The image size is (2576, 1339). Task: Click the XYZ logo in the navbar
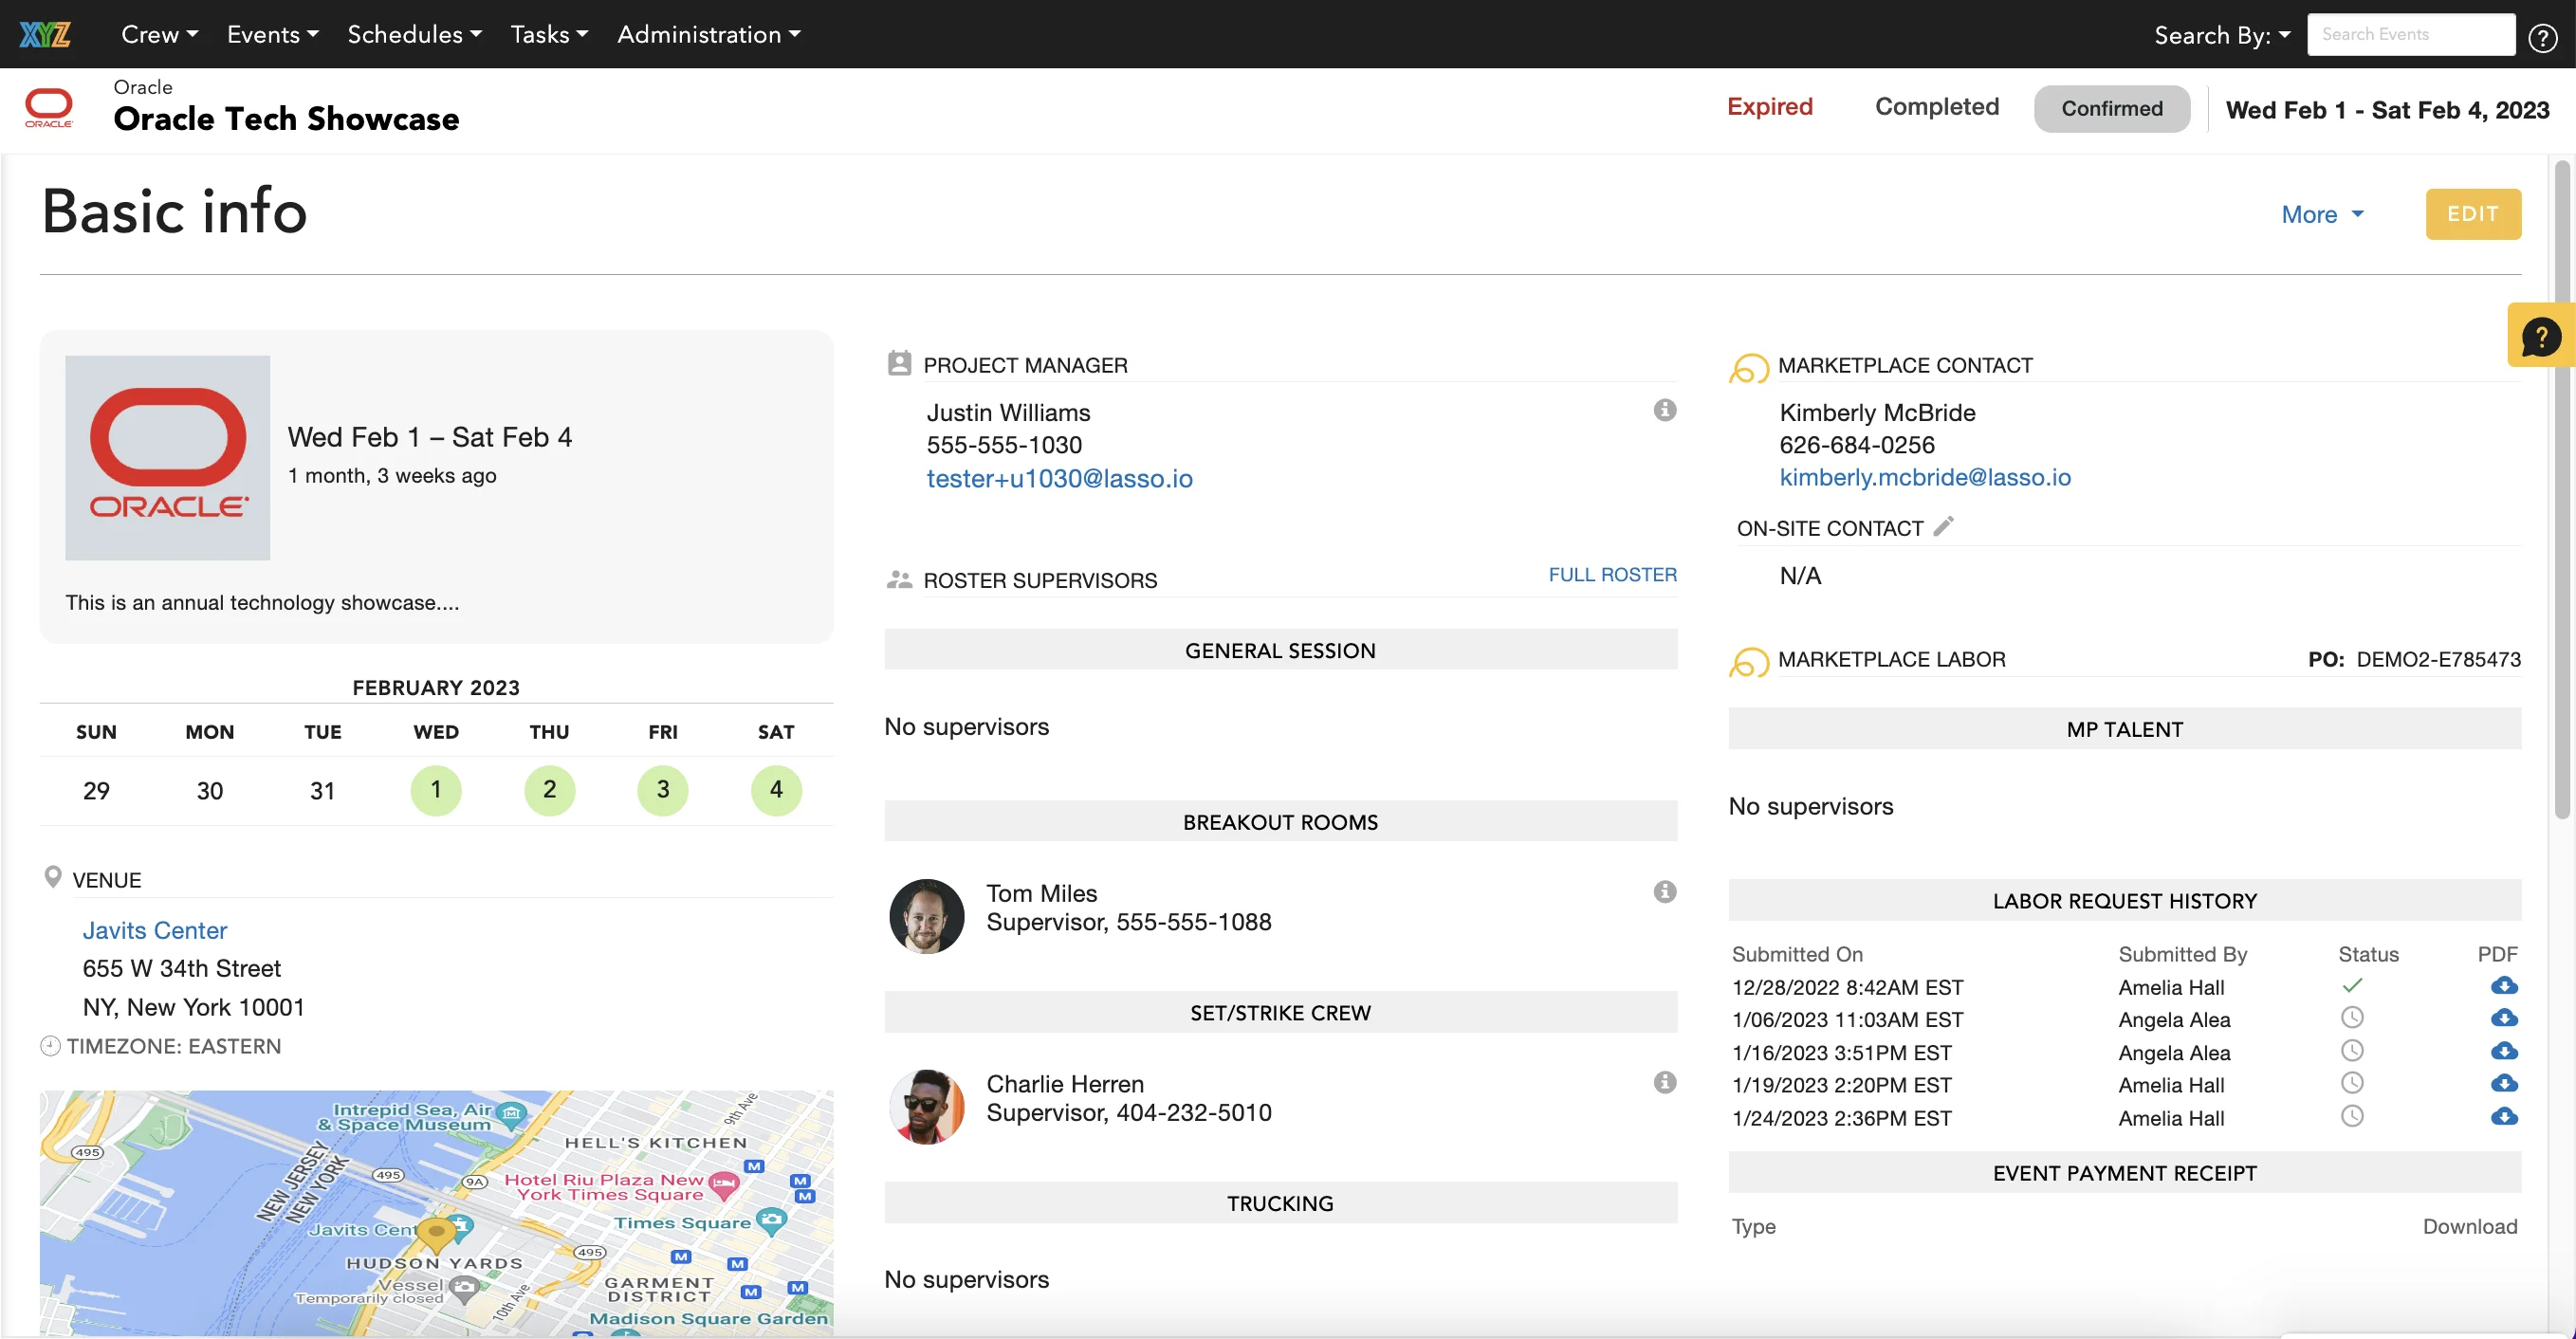[45, 34]
